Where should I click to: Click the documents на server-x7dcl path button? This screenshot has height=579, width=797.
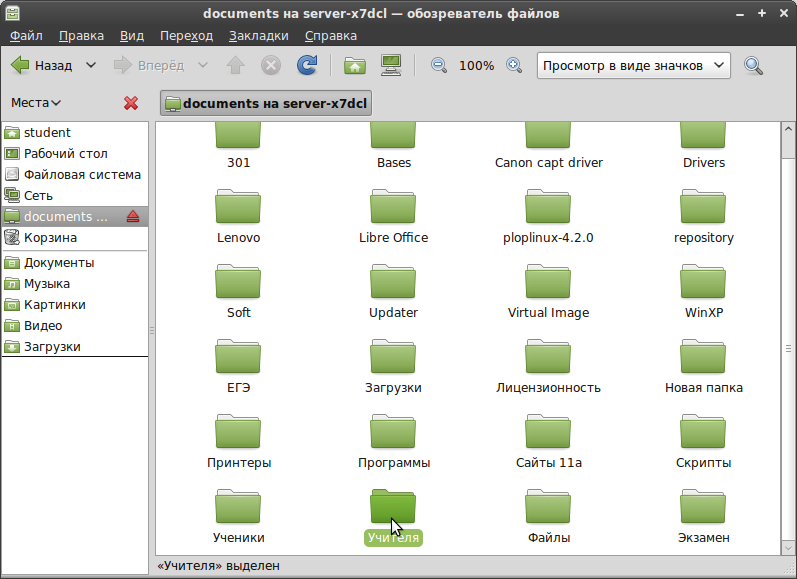[x=266, y=103]
